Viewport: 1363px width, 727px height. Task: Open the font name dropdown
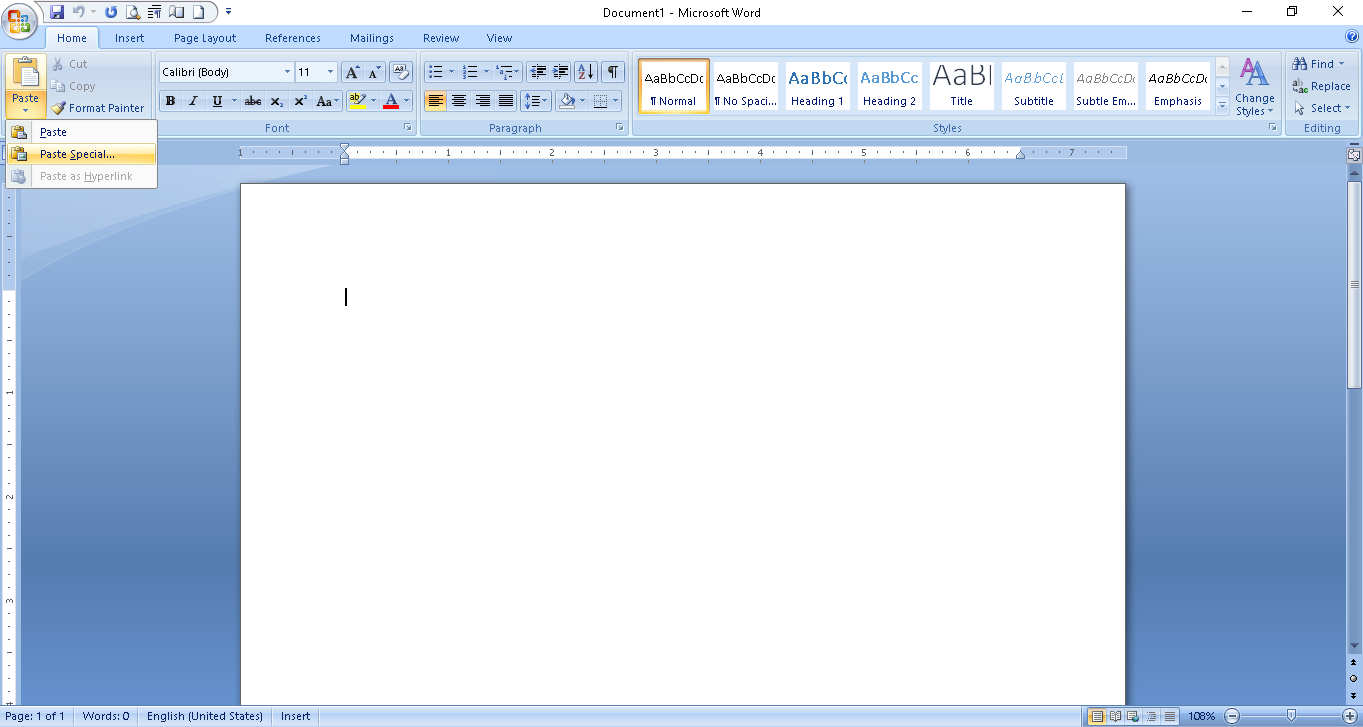click(x=287, y=72)
